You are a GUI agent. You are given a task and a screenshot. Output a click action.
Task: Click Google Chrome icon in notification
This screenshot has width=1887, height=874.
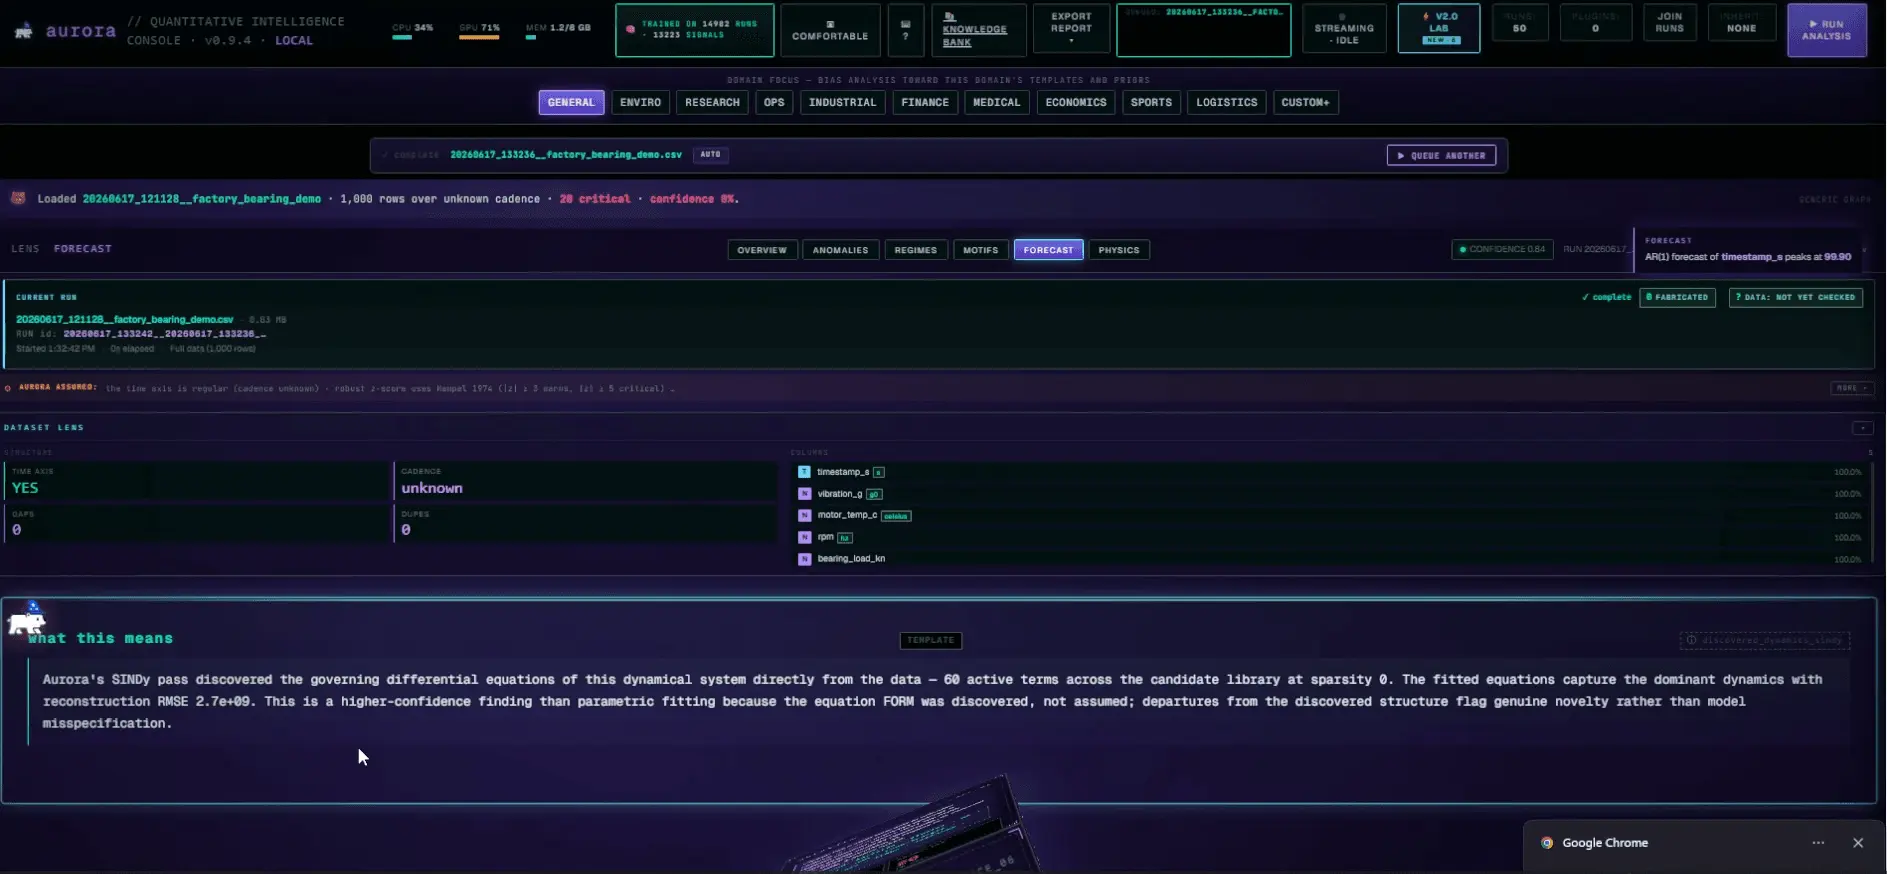pyautogui.click(x=1547, y=843)
